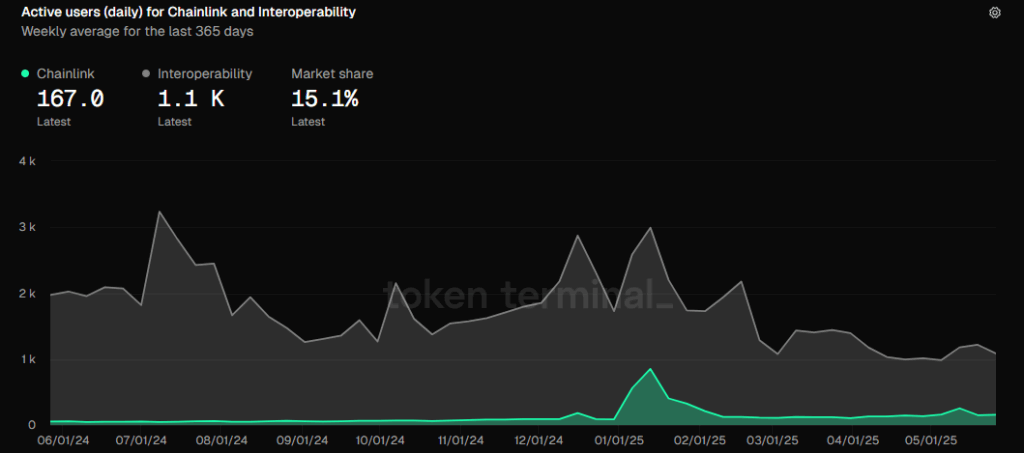Click the 167.0 Chainlink latest value
Image resolution: width=1024 pixels, height=453 pixels.
(x=70, y=99)
